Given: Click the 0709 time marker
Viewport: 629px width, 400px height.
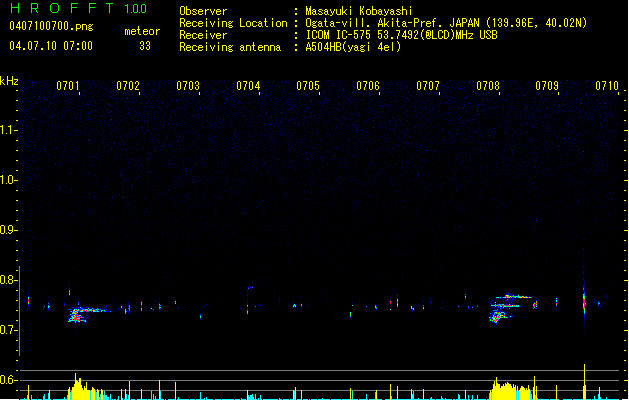Looking at the screenshot, I should [x=547, y=86].
